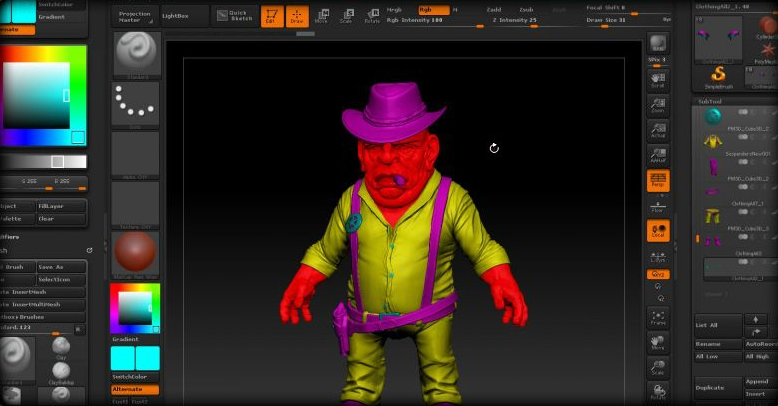
Task: Open Quick Sketch
Action: point(235,16)
